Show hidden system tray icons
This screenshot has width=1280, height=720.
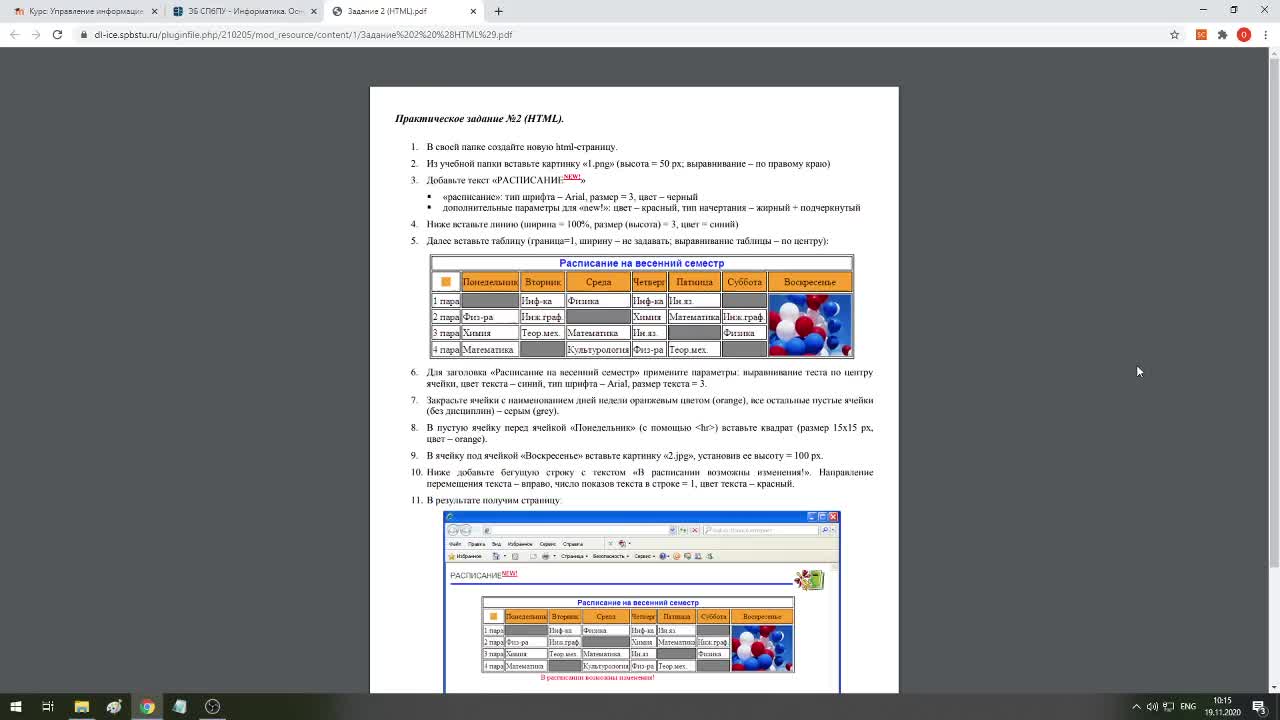(1136, 706)
